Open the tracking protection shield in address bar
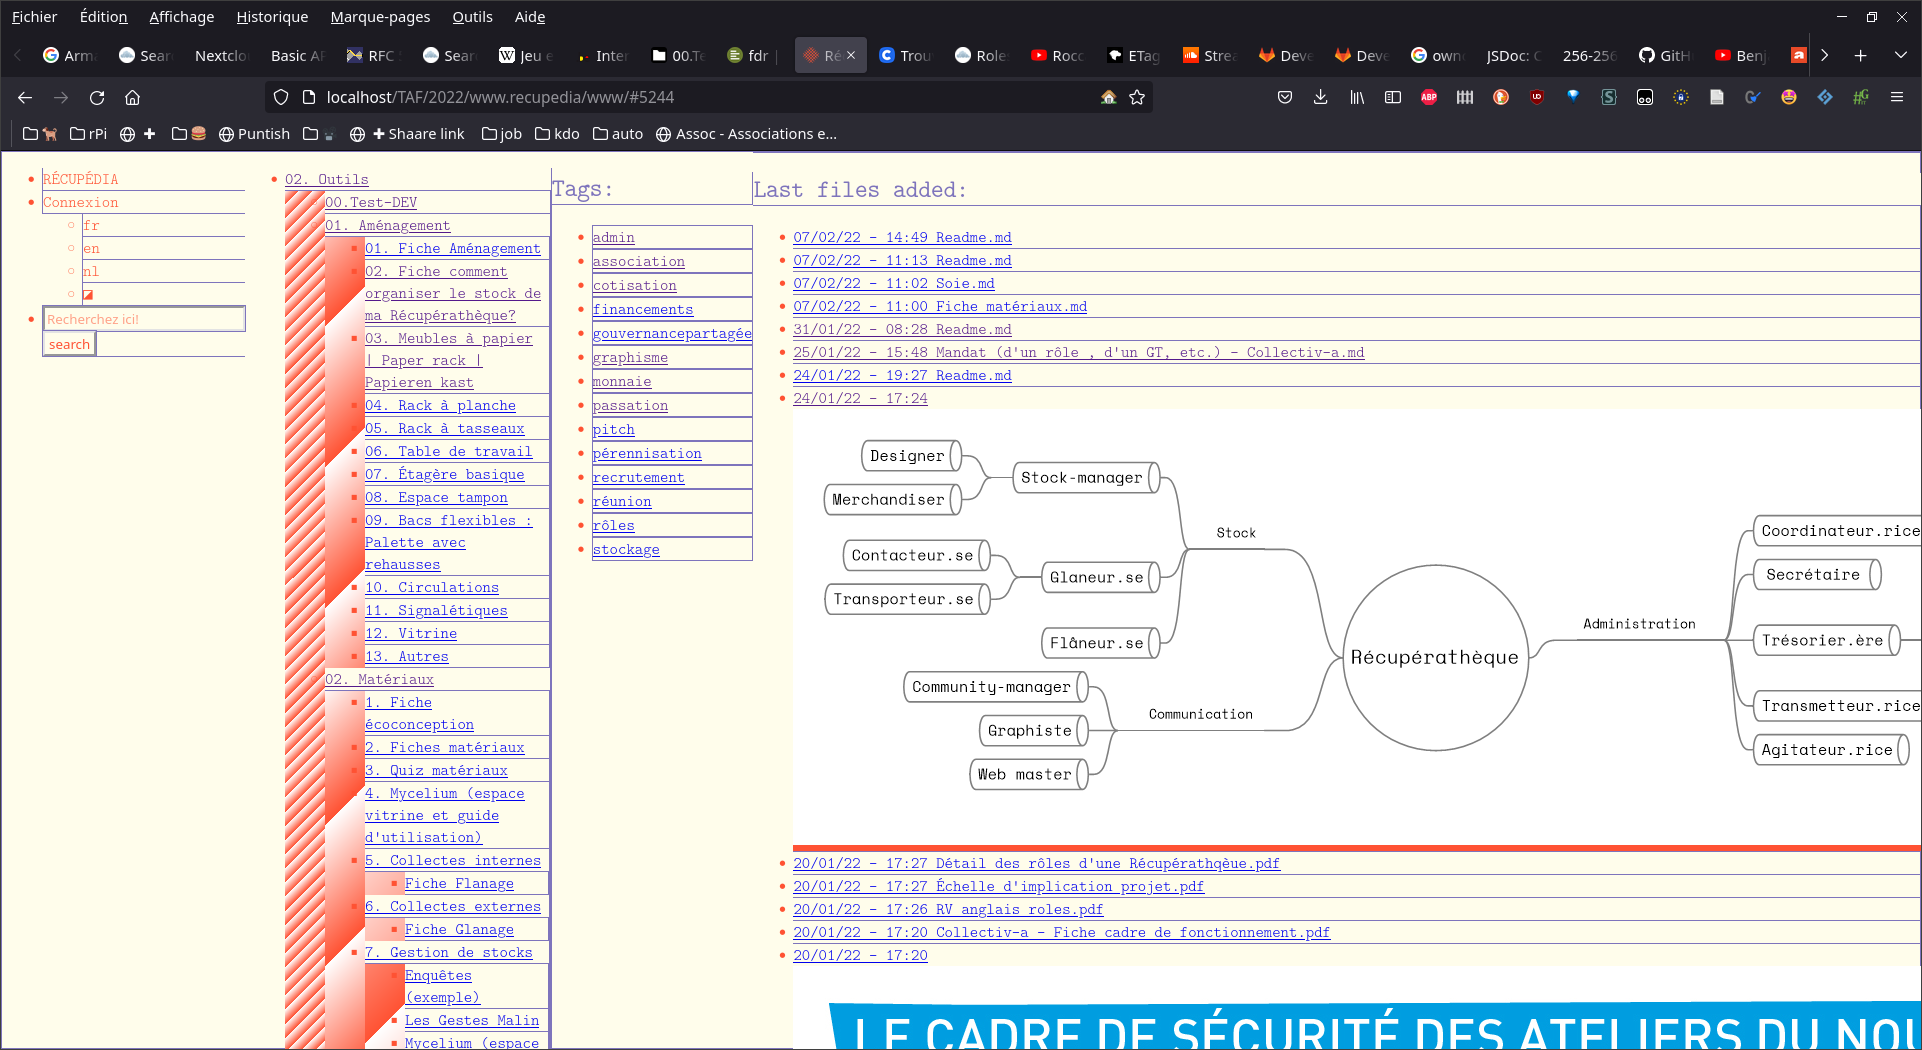Screen dimensions: 1922x1050 click(x=281, y=97)
